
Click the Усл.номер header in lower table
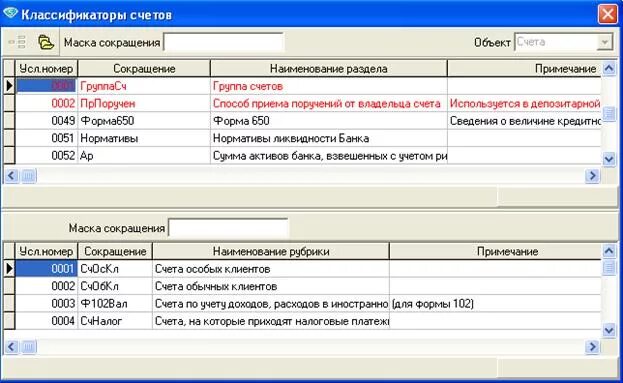(46, 251)
